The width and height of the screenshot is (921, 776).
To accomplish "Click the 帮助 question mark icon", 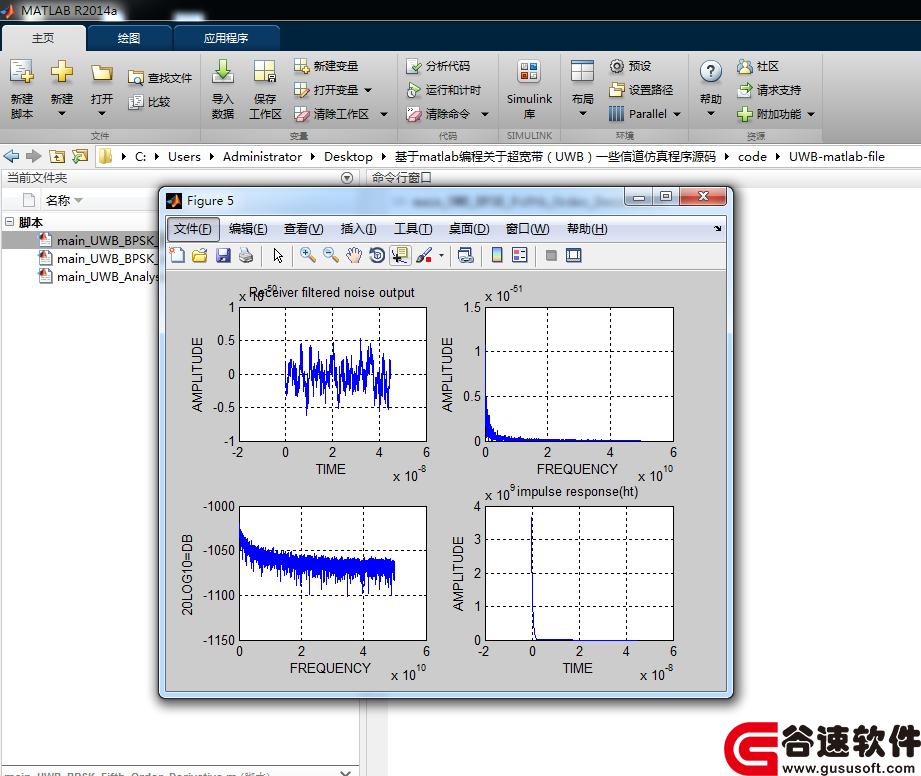I will [711, 72].
